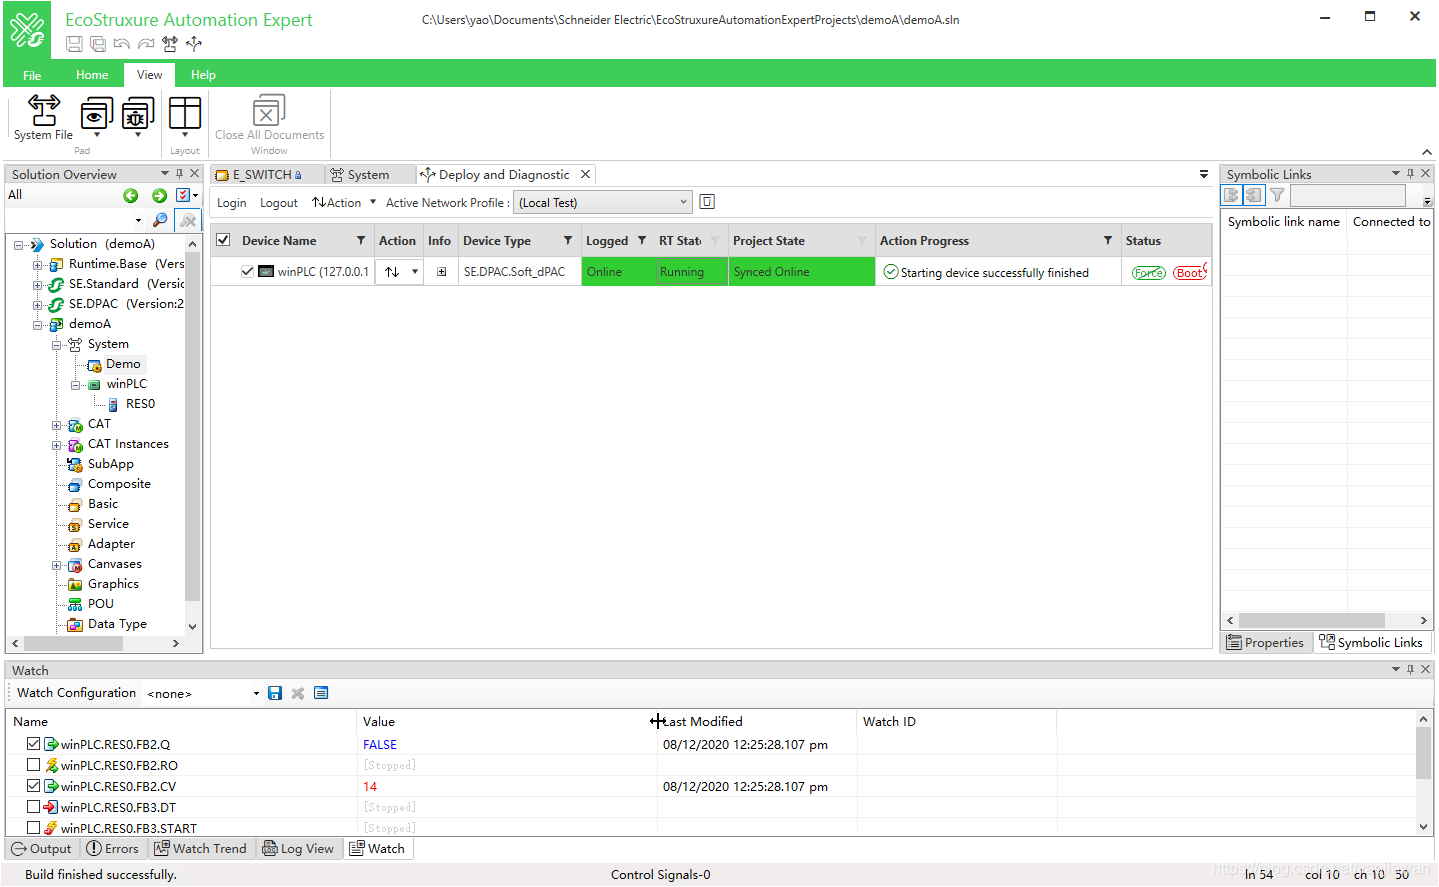Click the Undo arrow icon
1439x887 pixels.
tap(122, 44)
